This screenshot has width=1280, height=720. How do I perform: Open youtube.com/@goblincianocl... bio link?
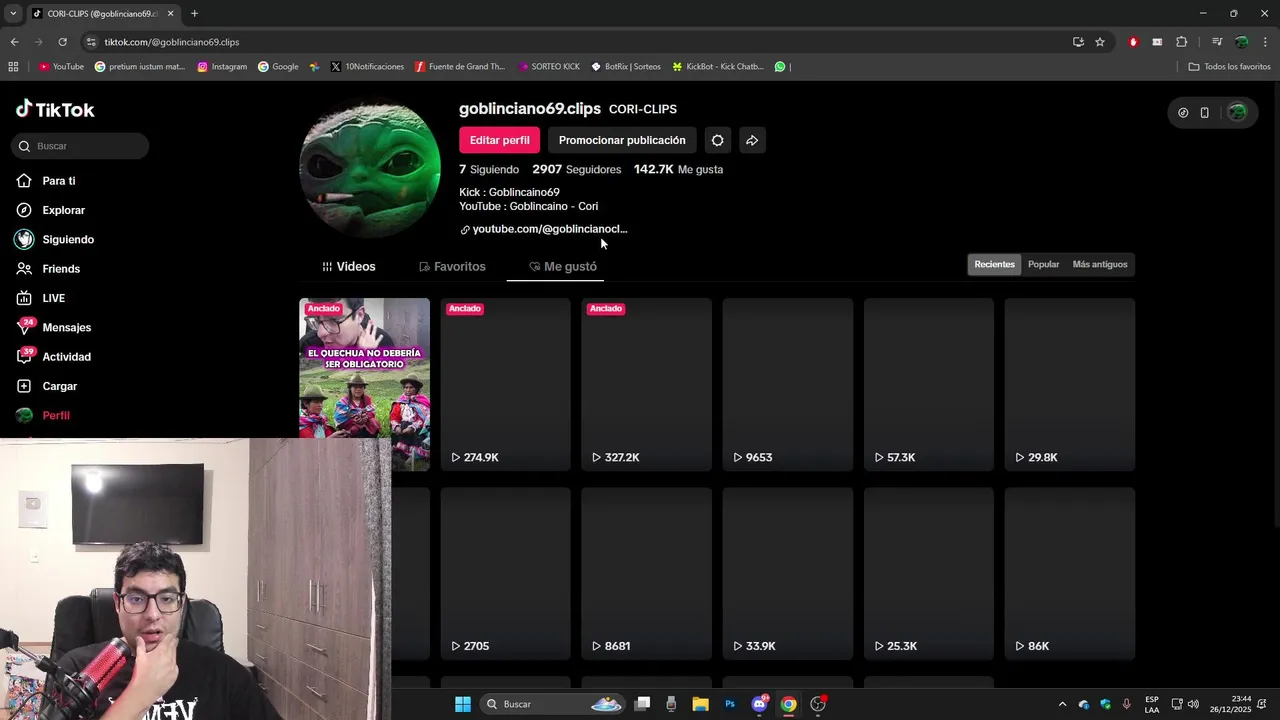tap(543, 229)
